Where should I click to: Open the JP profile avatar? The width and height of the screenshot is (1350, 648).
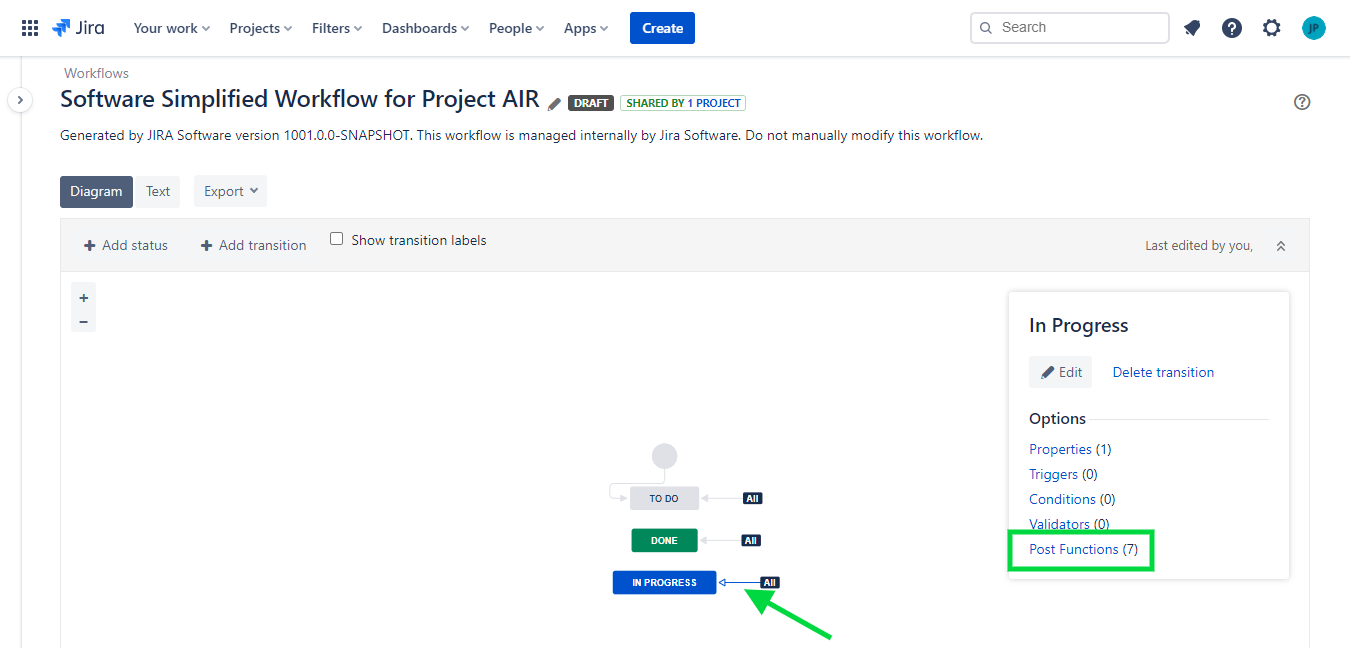tap(1313, 27)
